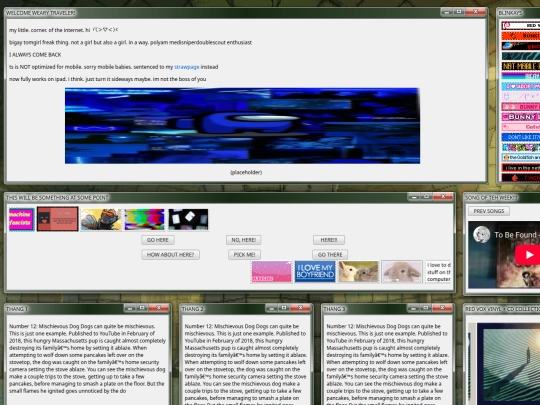Screen dimensions: 540x405
Task: Click the BLINKAYS window title
Action: (x=511, y=13)
